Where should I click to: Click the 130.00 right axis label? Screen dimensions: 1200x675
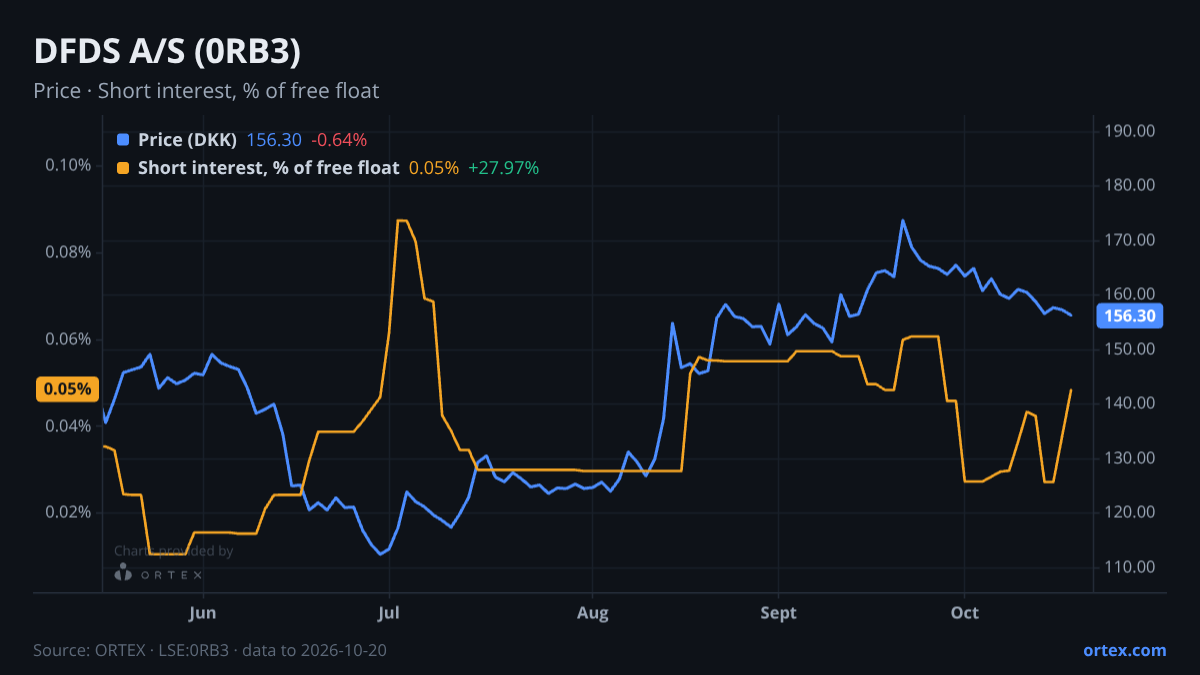1130,458
